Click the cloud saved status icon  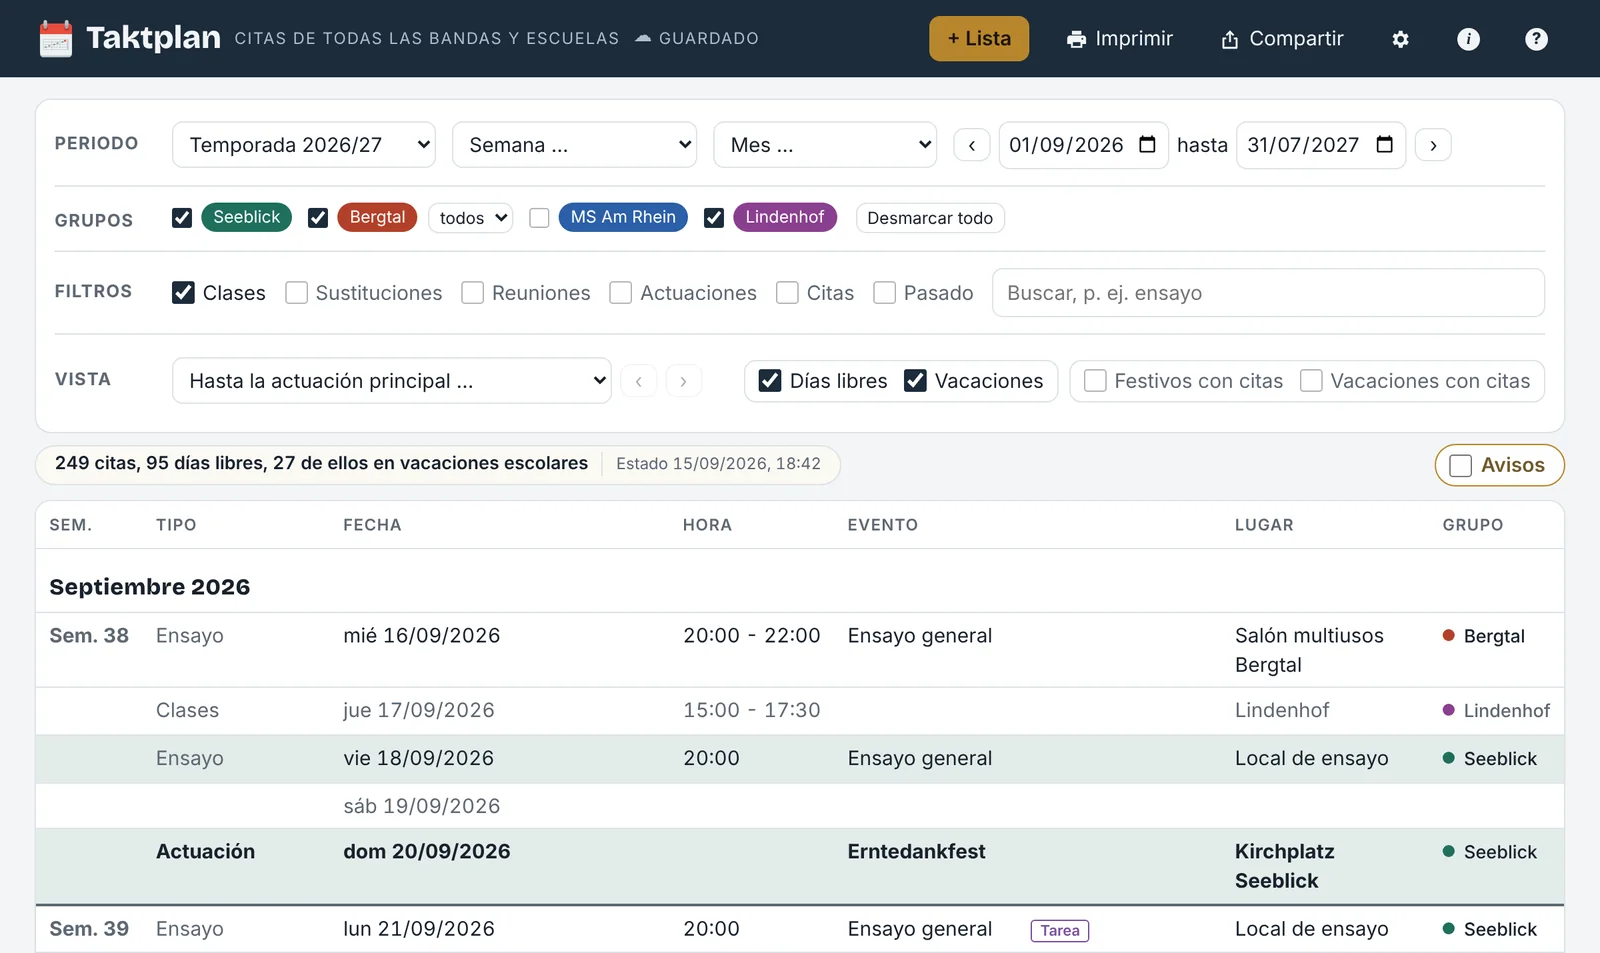coord(643,38)
